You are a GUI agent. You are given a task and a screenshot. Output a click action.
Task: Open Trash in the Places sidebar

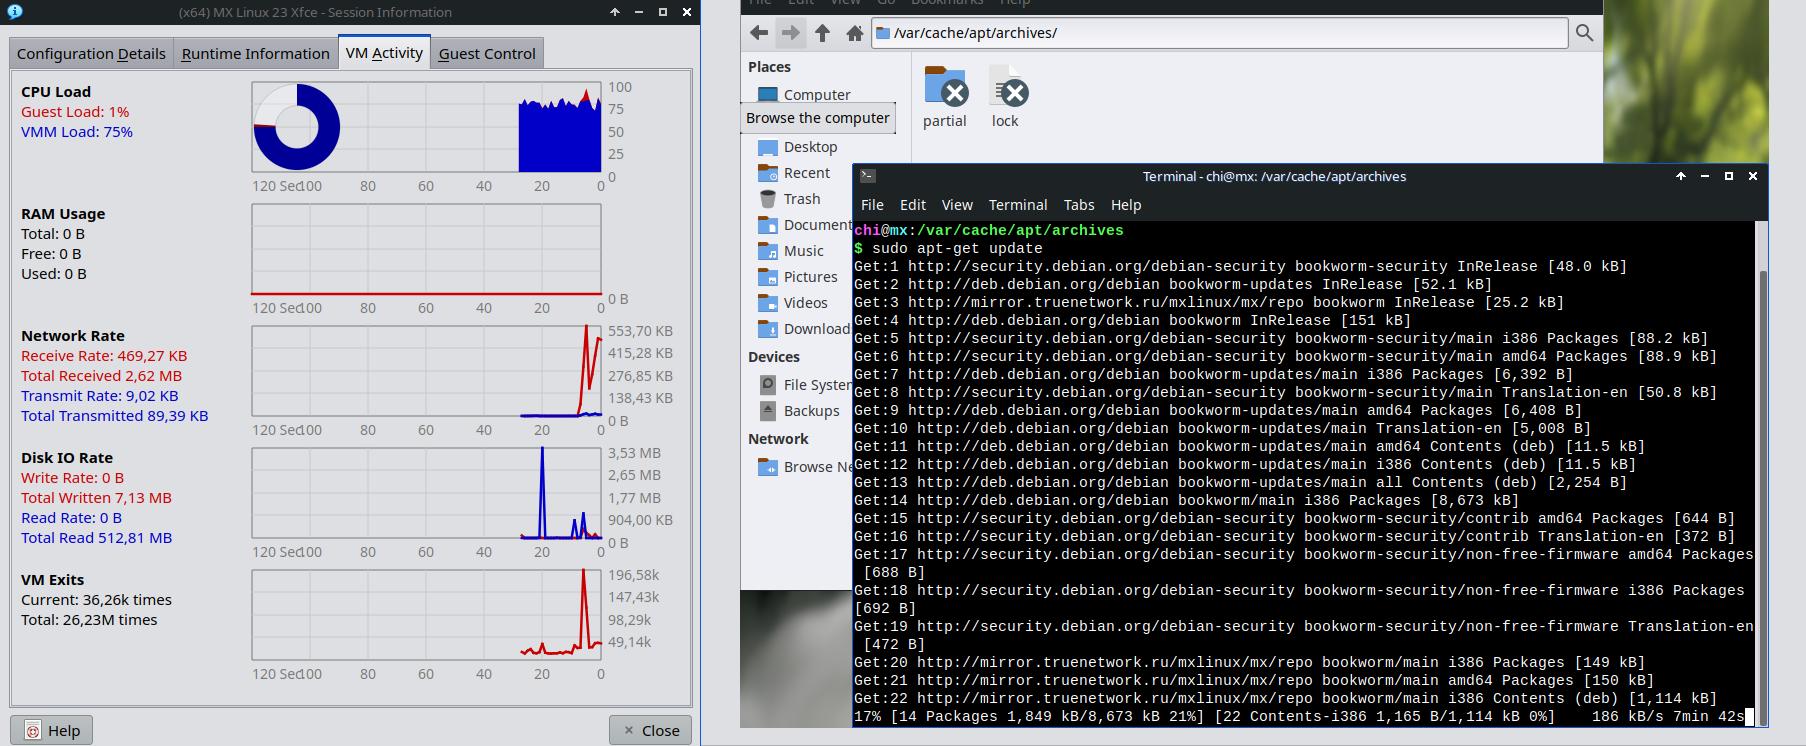click(801, 199)
